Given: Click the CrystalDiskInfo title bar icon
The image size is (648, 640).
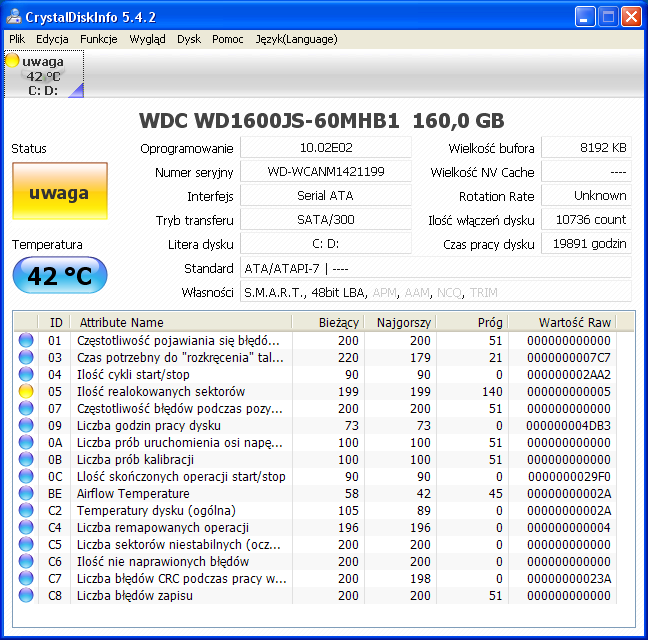Looking at the screenshot, I should (14, 16).
